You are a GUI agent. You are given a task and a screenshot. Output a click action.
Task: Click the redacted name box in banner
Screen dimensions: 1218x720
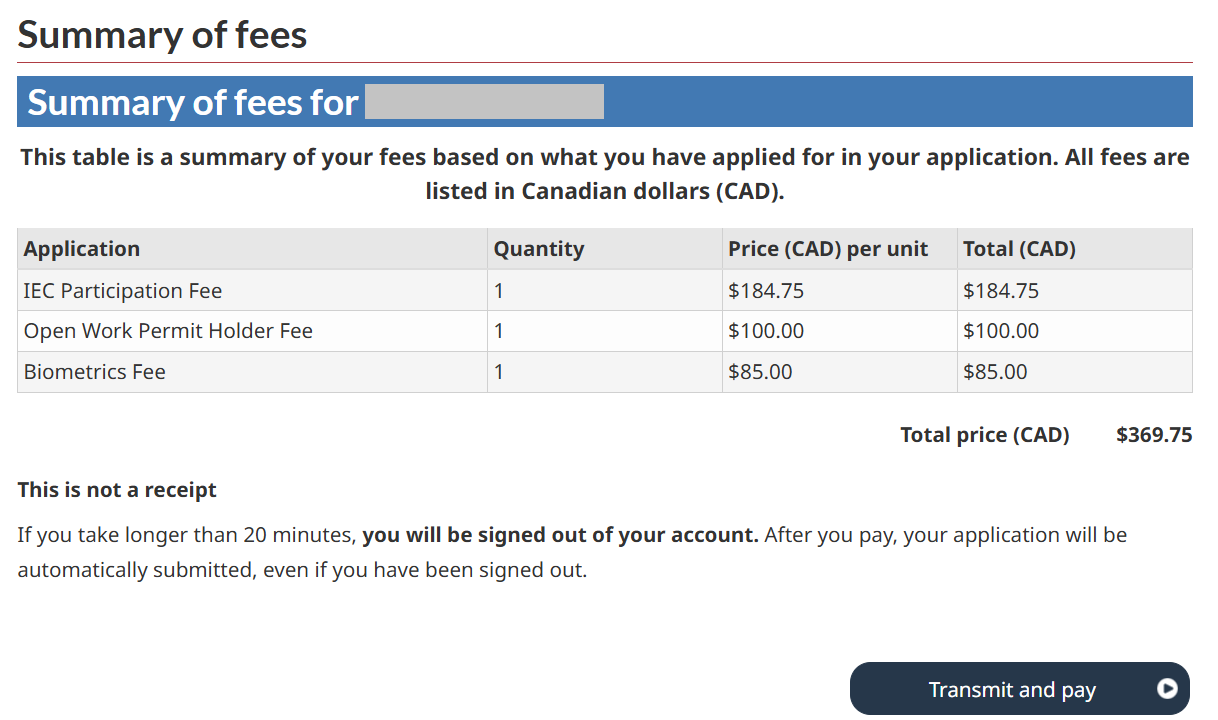[x=484, y=102]
